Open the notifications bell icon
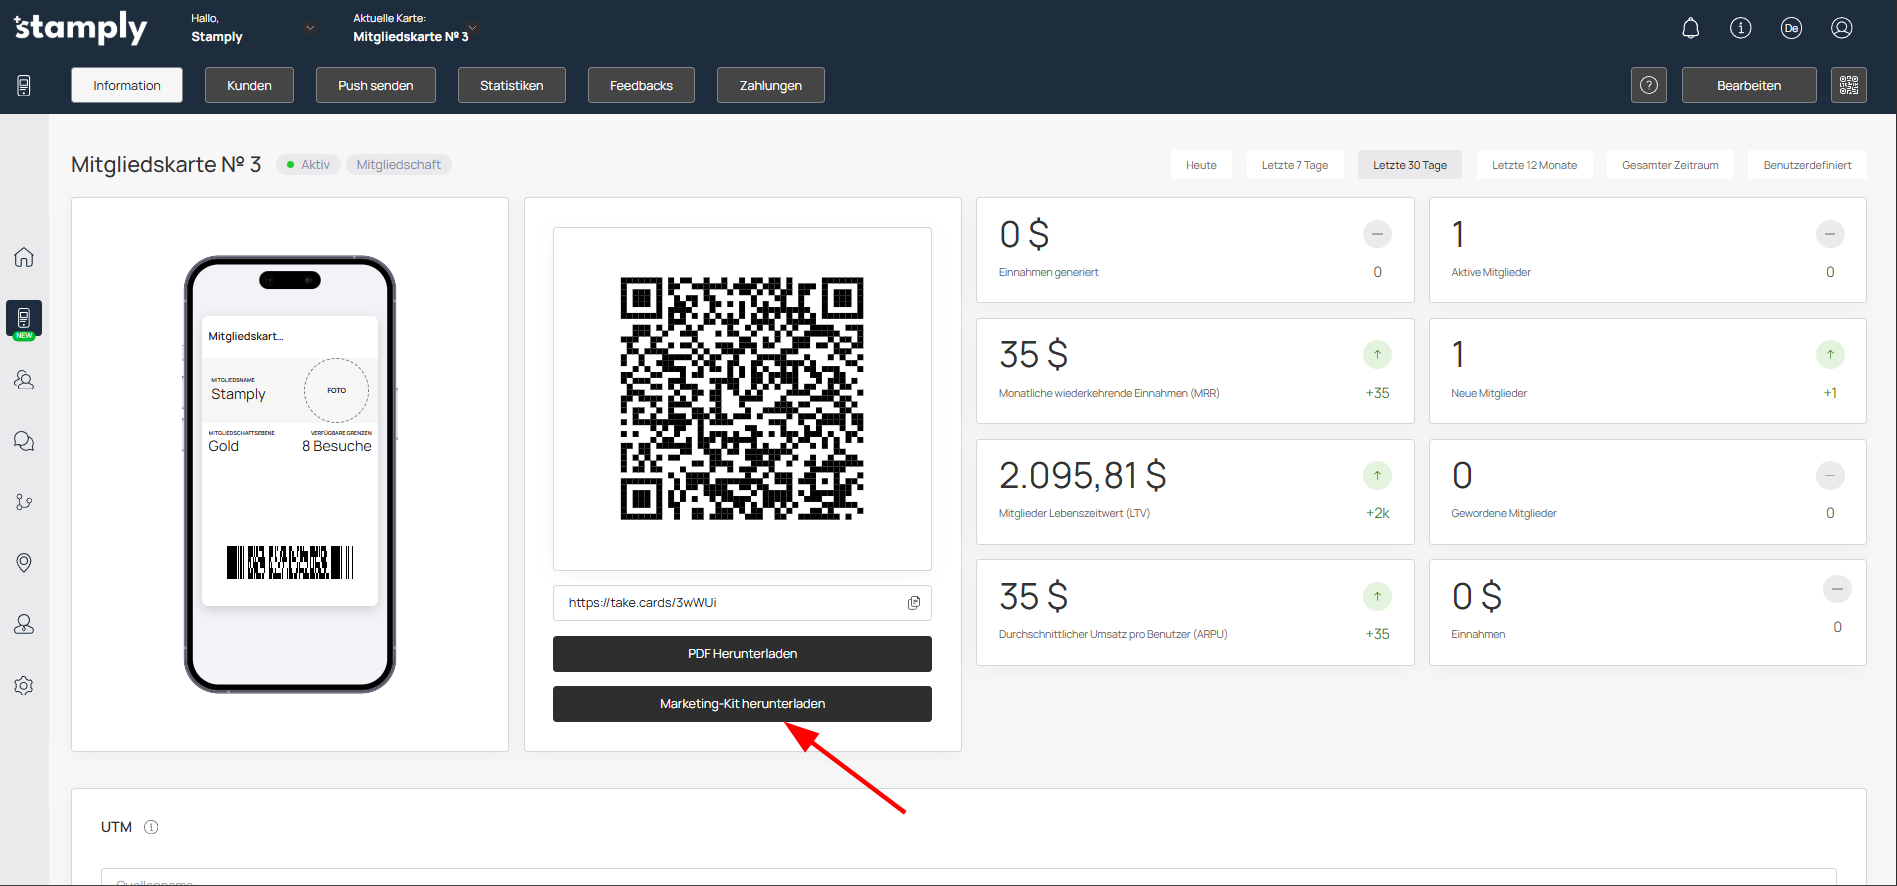Image resolution: width=1897 pixels, height=886 pixels. click(1690, 28)
